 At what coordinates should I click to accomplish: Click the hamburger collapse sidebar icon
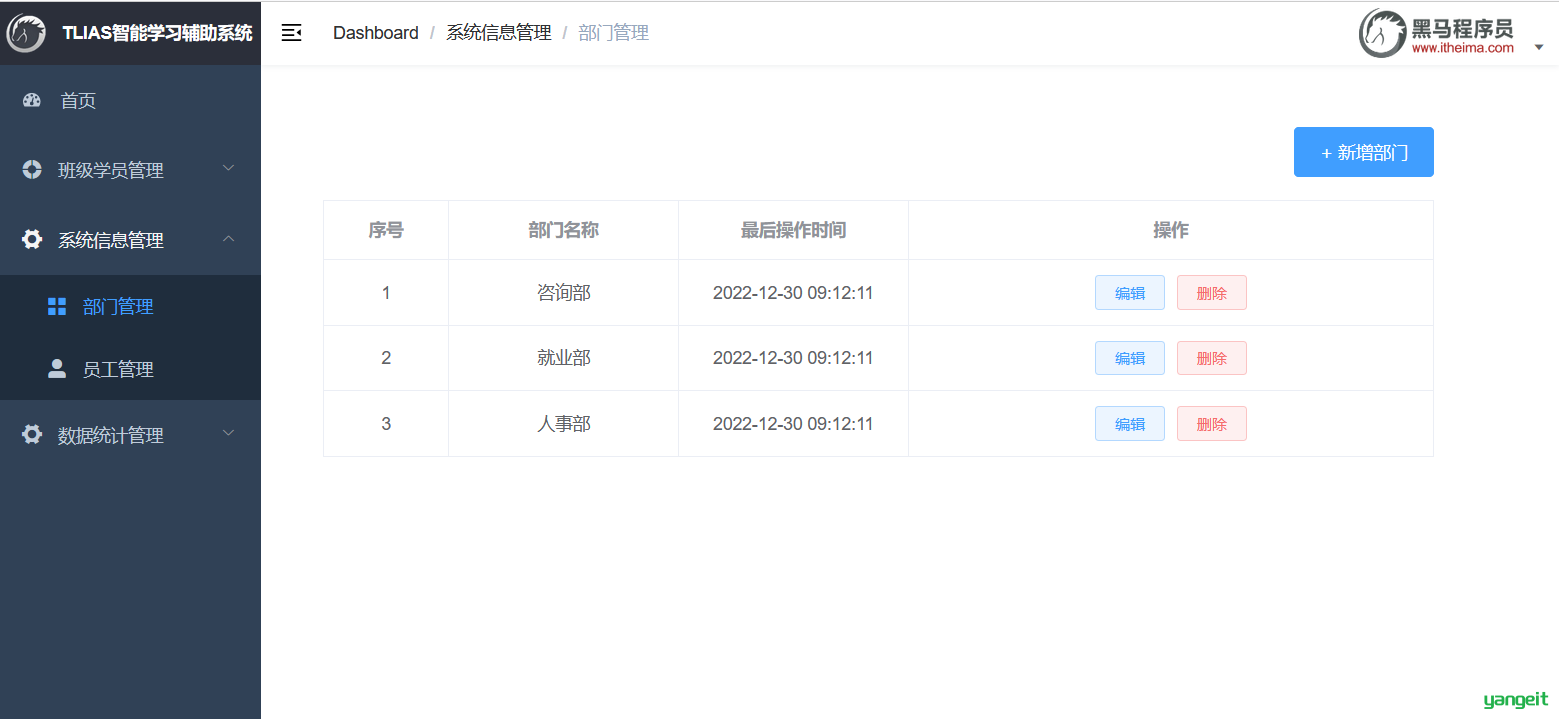tap(291, 33)
